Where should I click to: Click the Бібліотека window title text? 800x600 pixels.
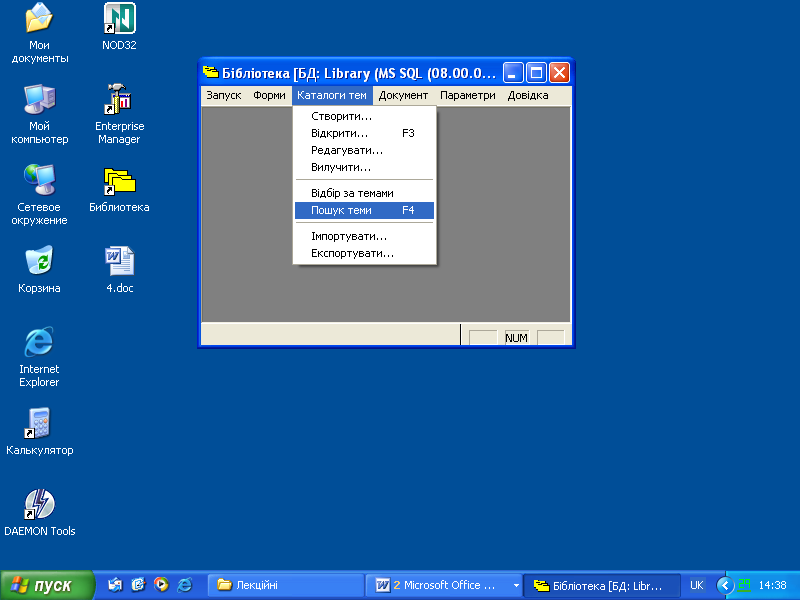359,73
